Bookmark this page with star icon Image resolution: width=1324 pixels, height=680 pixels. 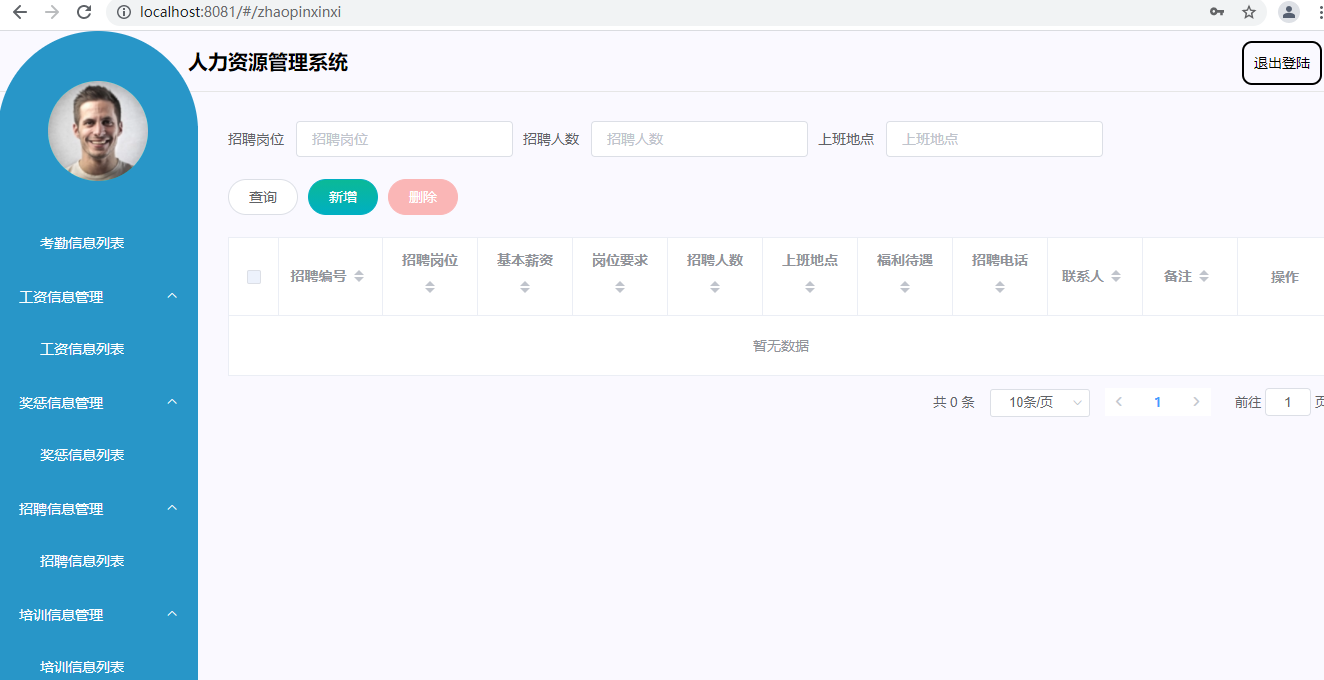pyautogui.click(x=1248, y=12)
